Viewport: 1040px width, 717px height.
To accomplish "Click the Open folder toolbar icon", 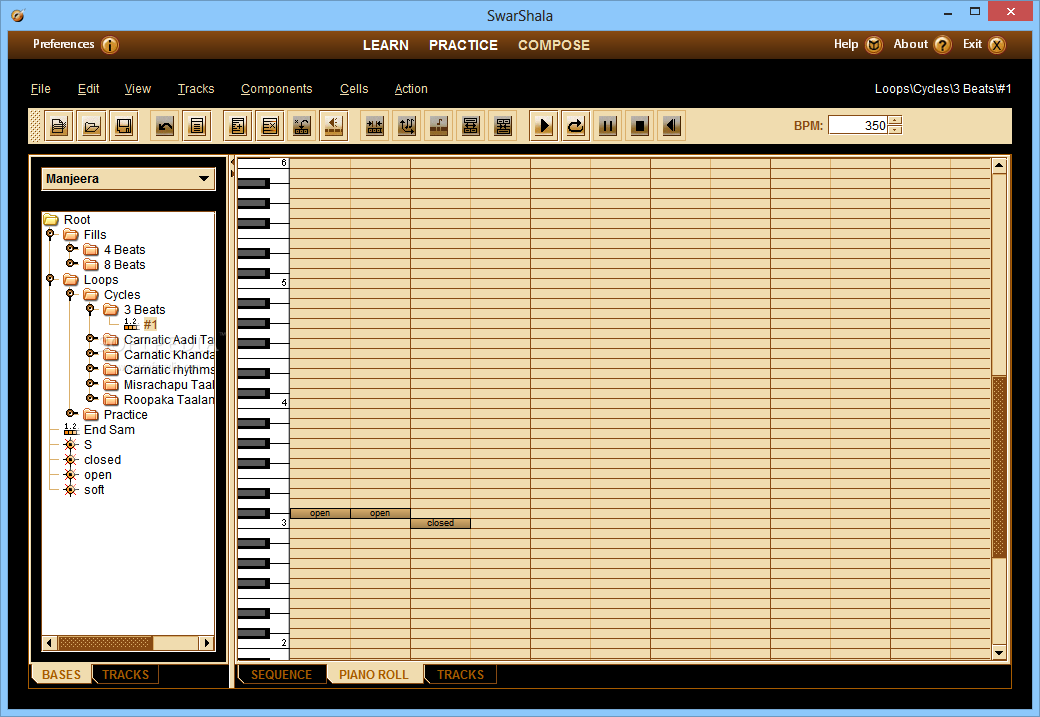I will click(x=92, y=125).
